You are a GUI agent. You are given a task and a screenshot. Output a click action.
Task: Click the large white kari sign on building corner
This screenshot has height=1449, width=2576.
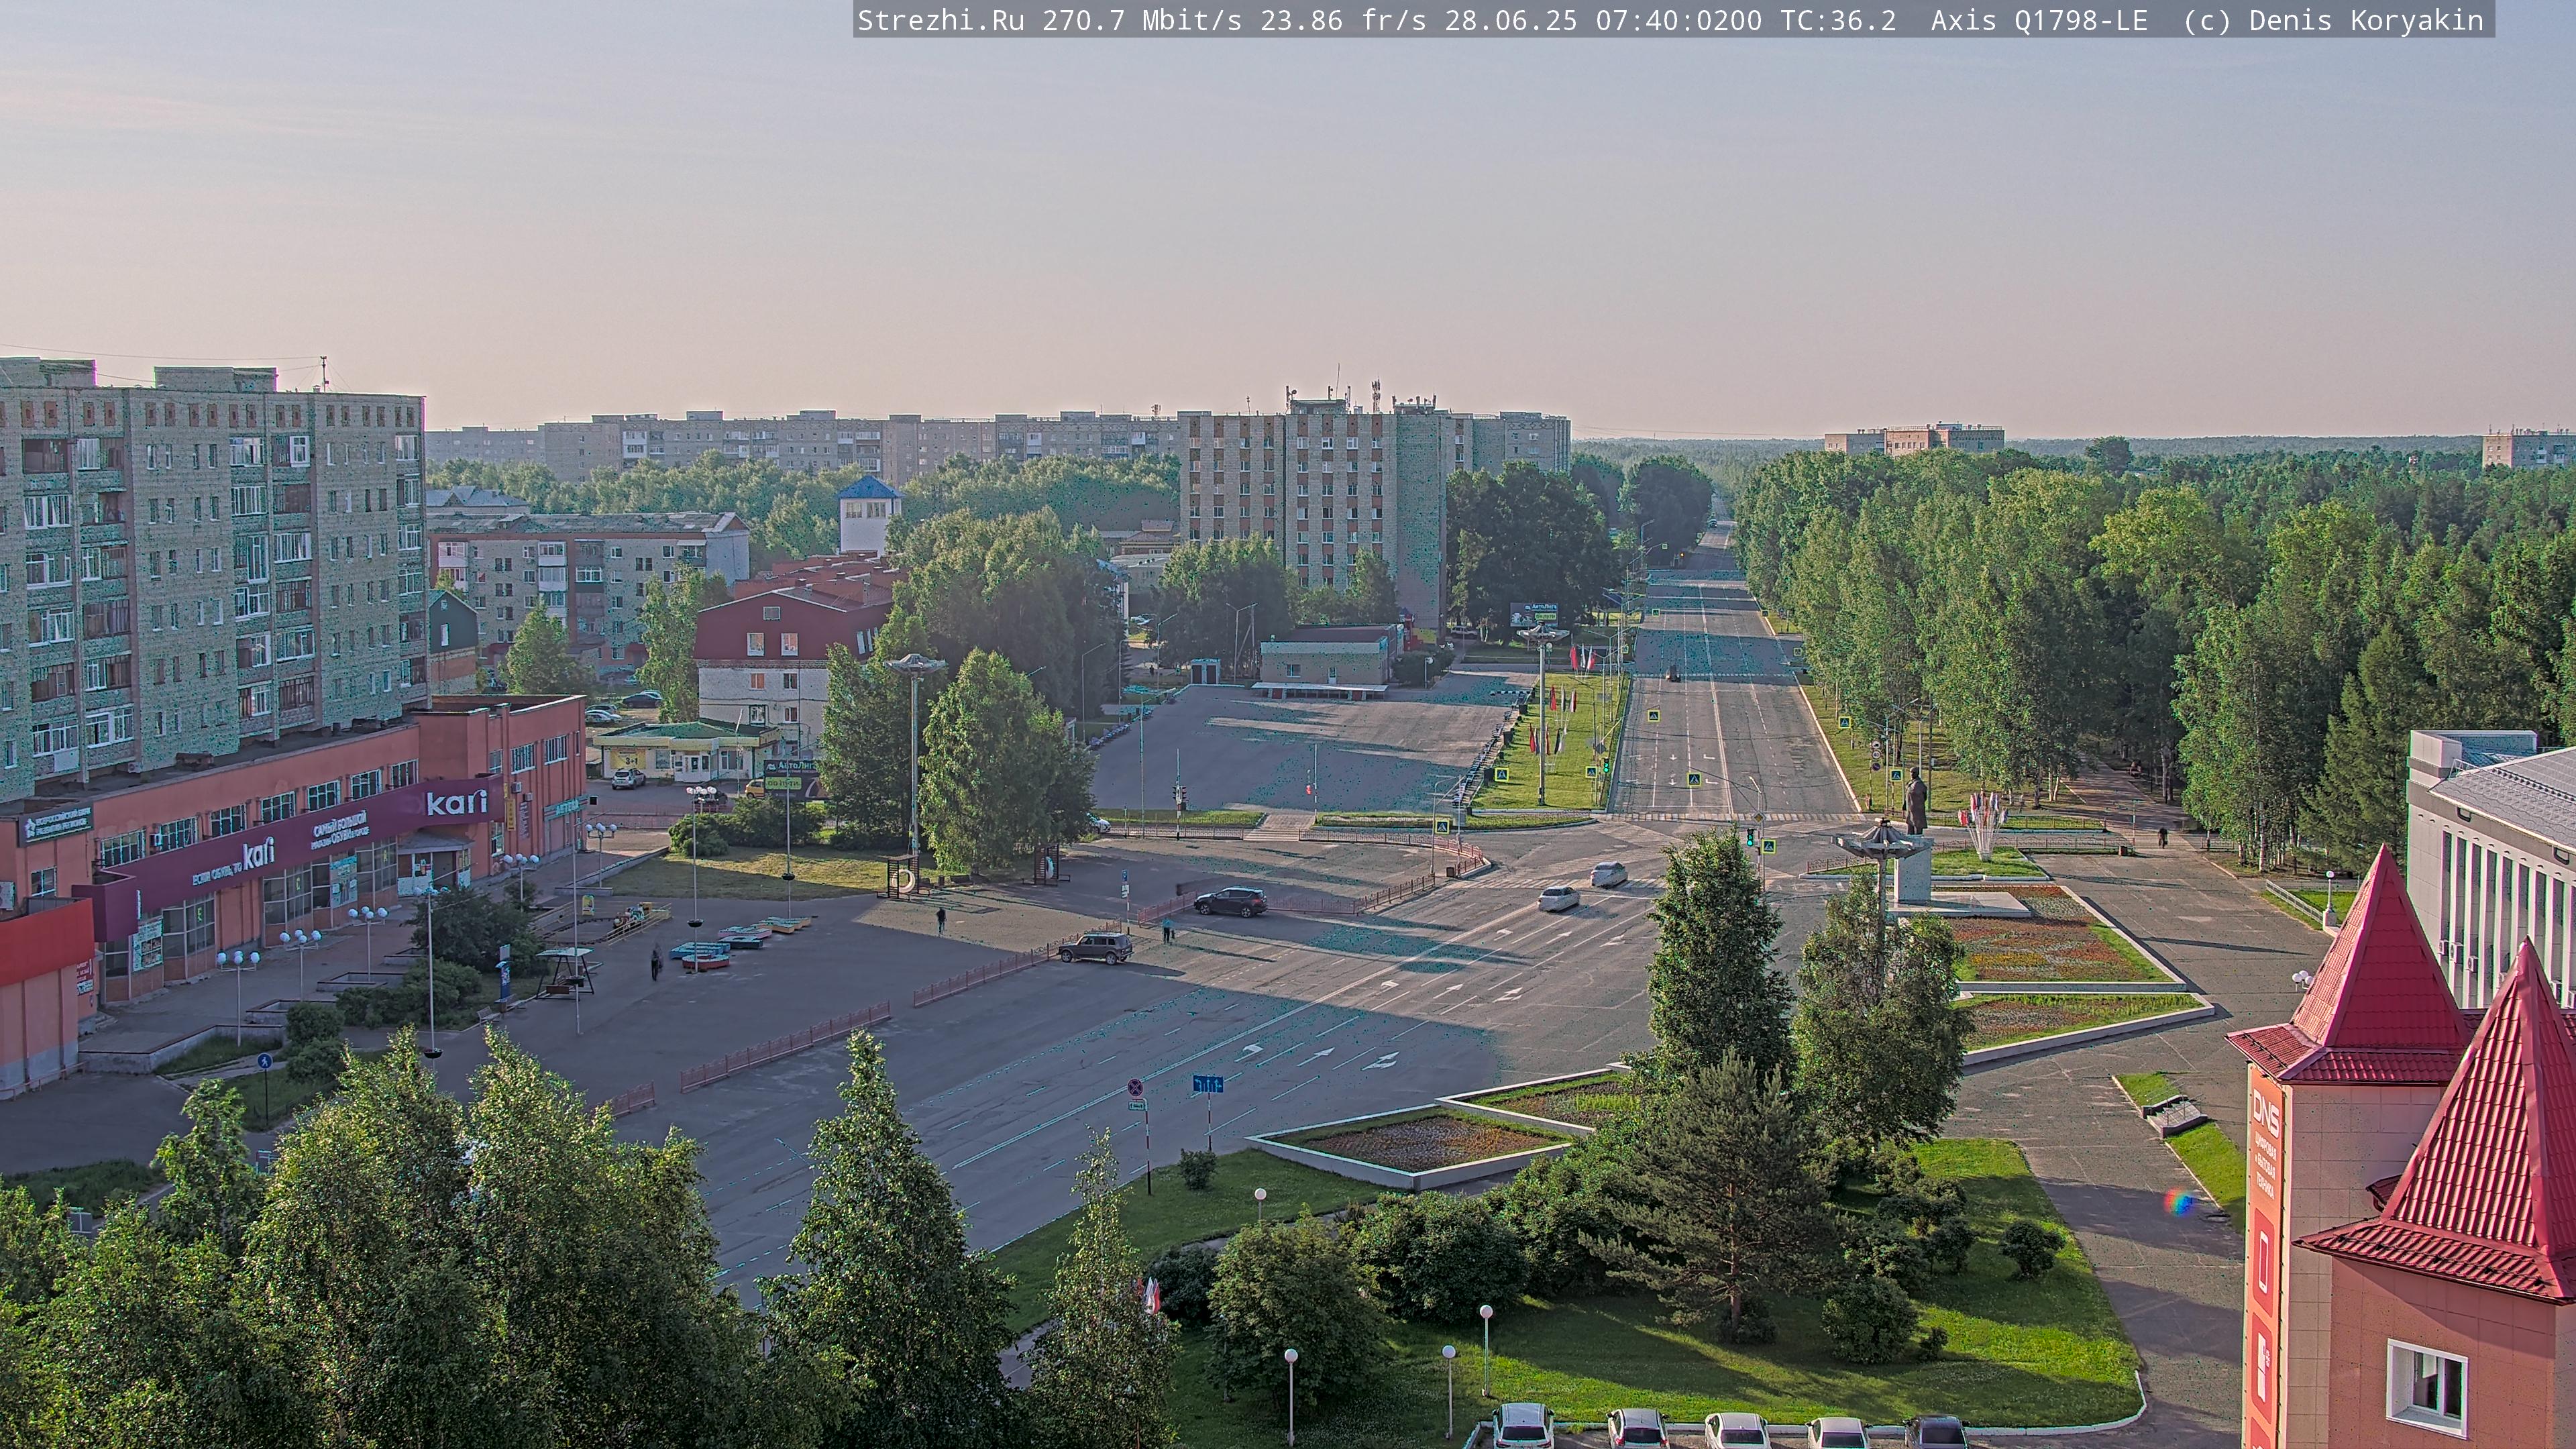tap(456, 802)
